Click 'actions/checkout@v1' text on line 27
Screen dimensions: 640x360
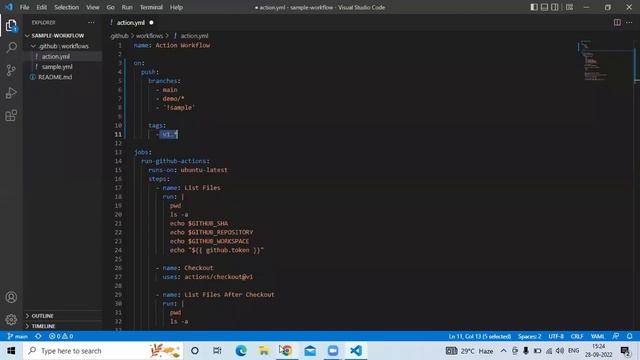(218, 277)
